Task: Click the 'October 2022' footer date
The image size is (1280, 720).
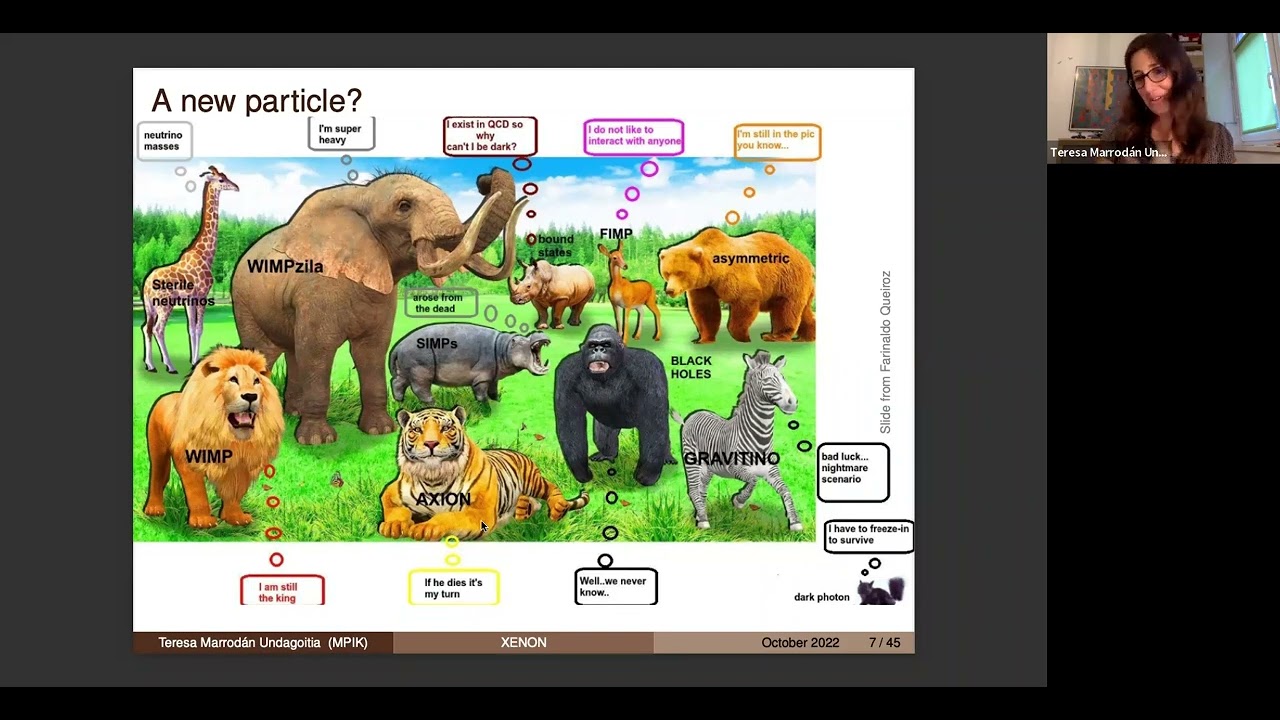Action: click(x=800, y=643)
